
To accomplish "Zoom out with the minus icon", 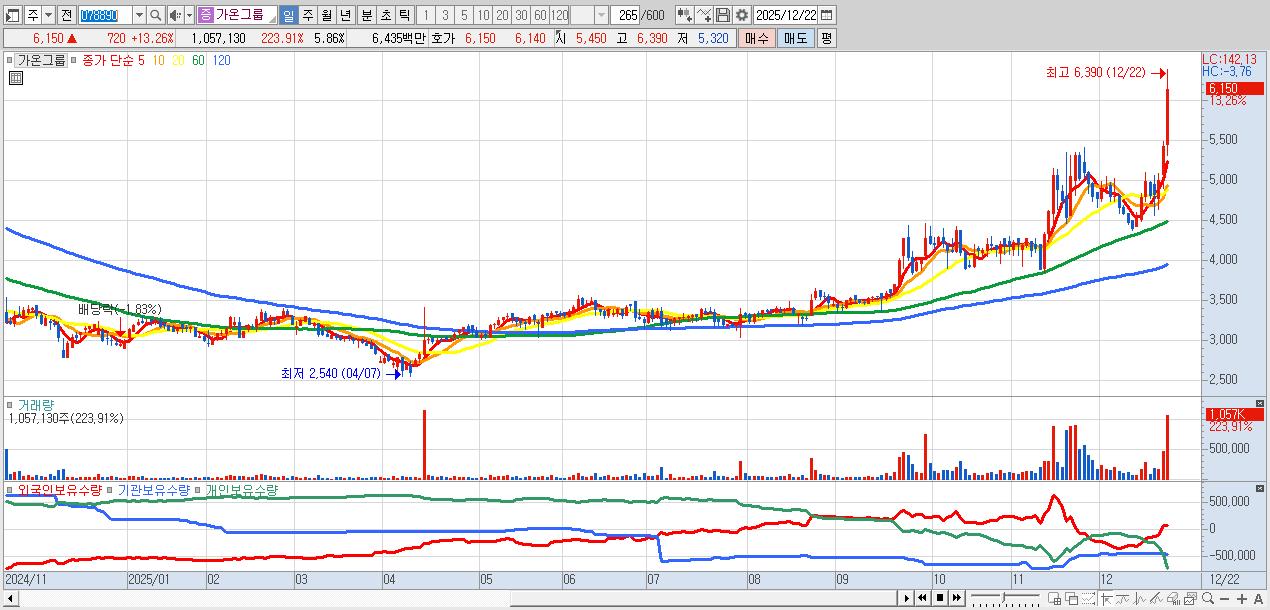I will point(1224,599).
